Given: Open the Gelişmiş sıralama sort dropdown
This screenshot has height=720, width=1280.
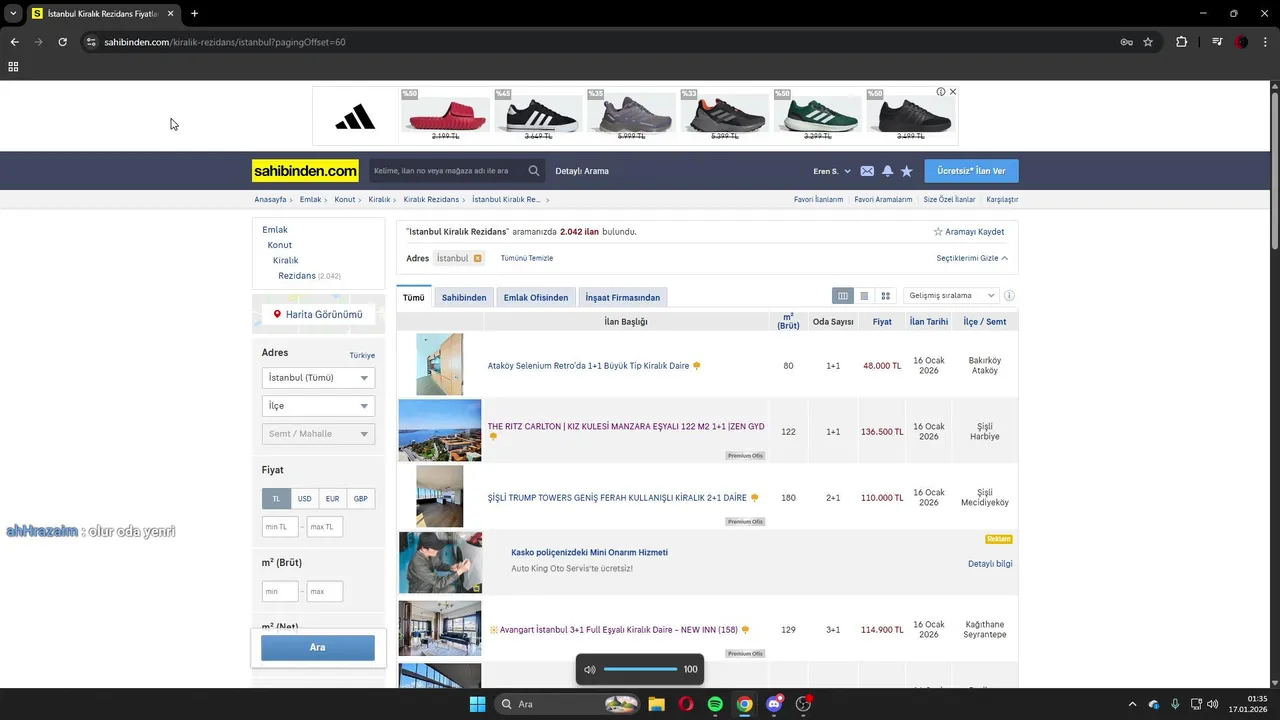Looking at the screenshot, I should coord(951,296).
